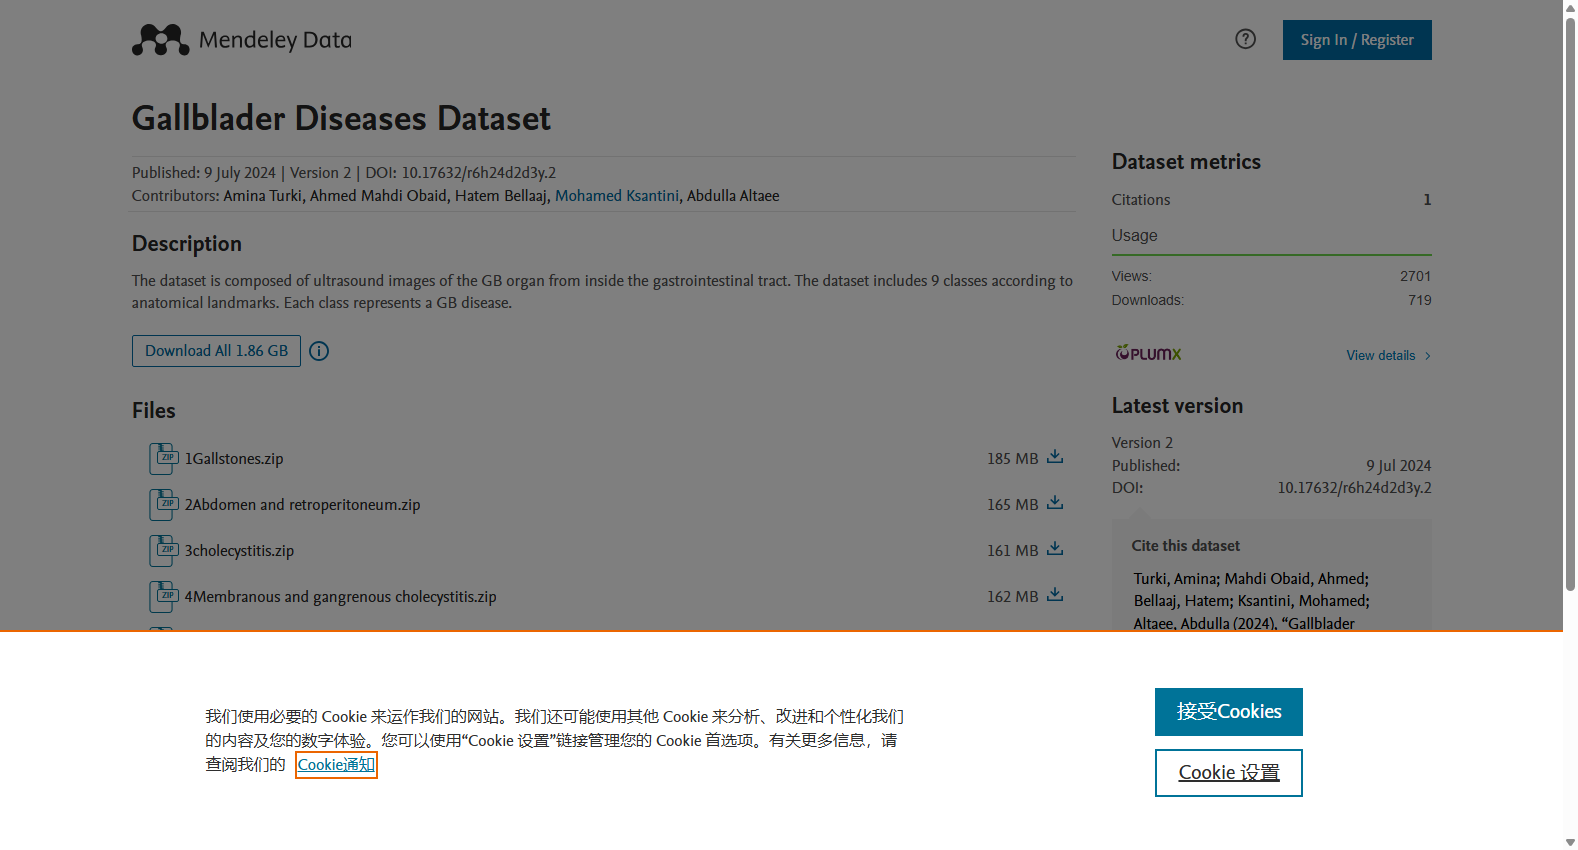Open PlumX View details link
Viewport: 1578px width, 850px height.
click(1380, 356)
